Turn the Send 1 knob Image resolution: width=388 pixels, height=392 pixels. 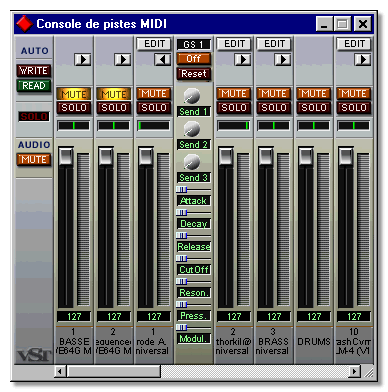(192, 96)
